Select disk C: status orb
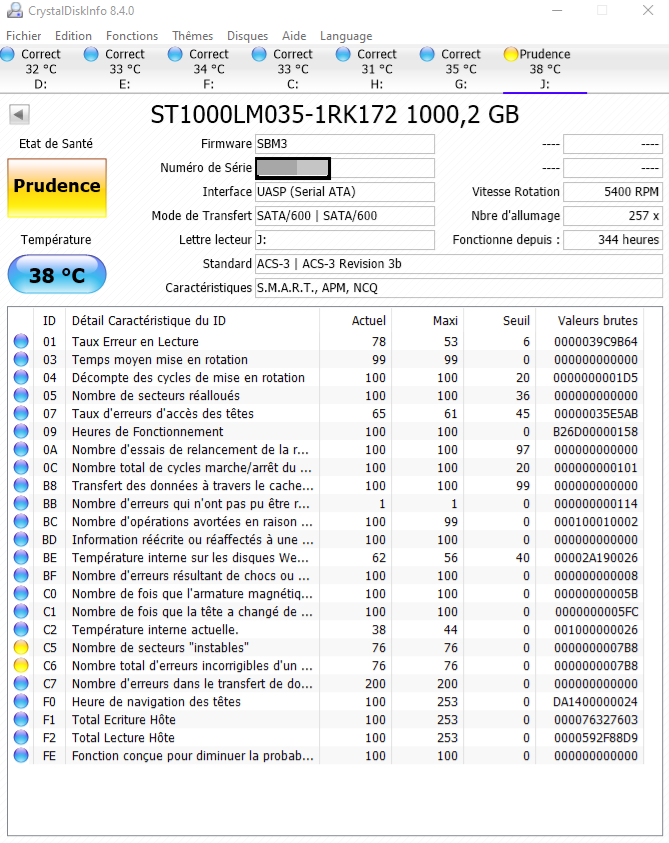Image resolution: width=669 pixels, height=843 pixels. point(259,54)
